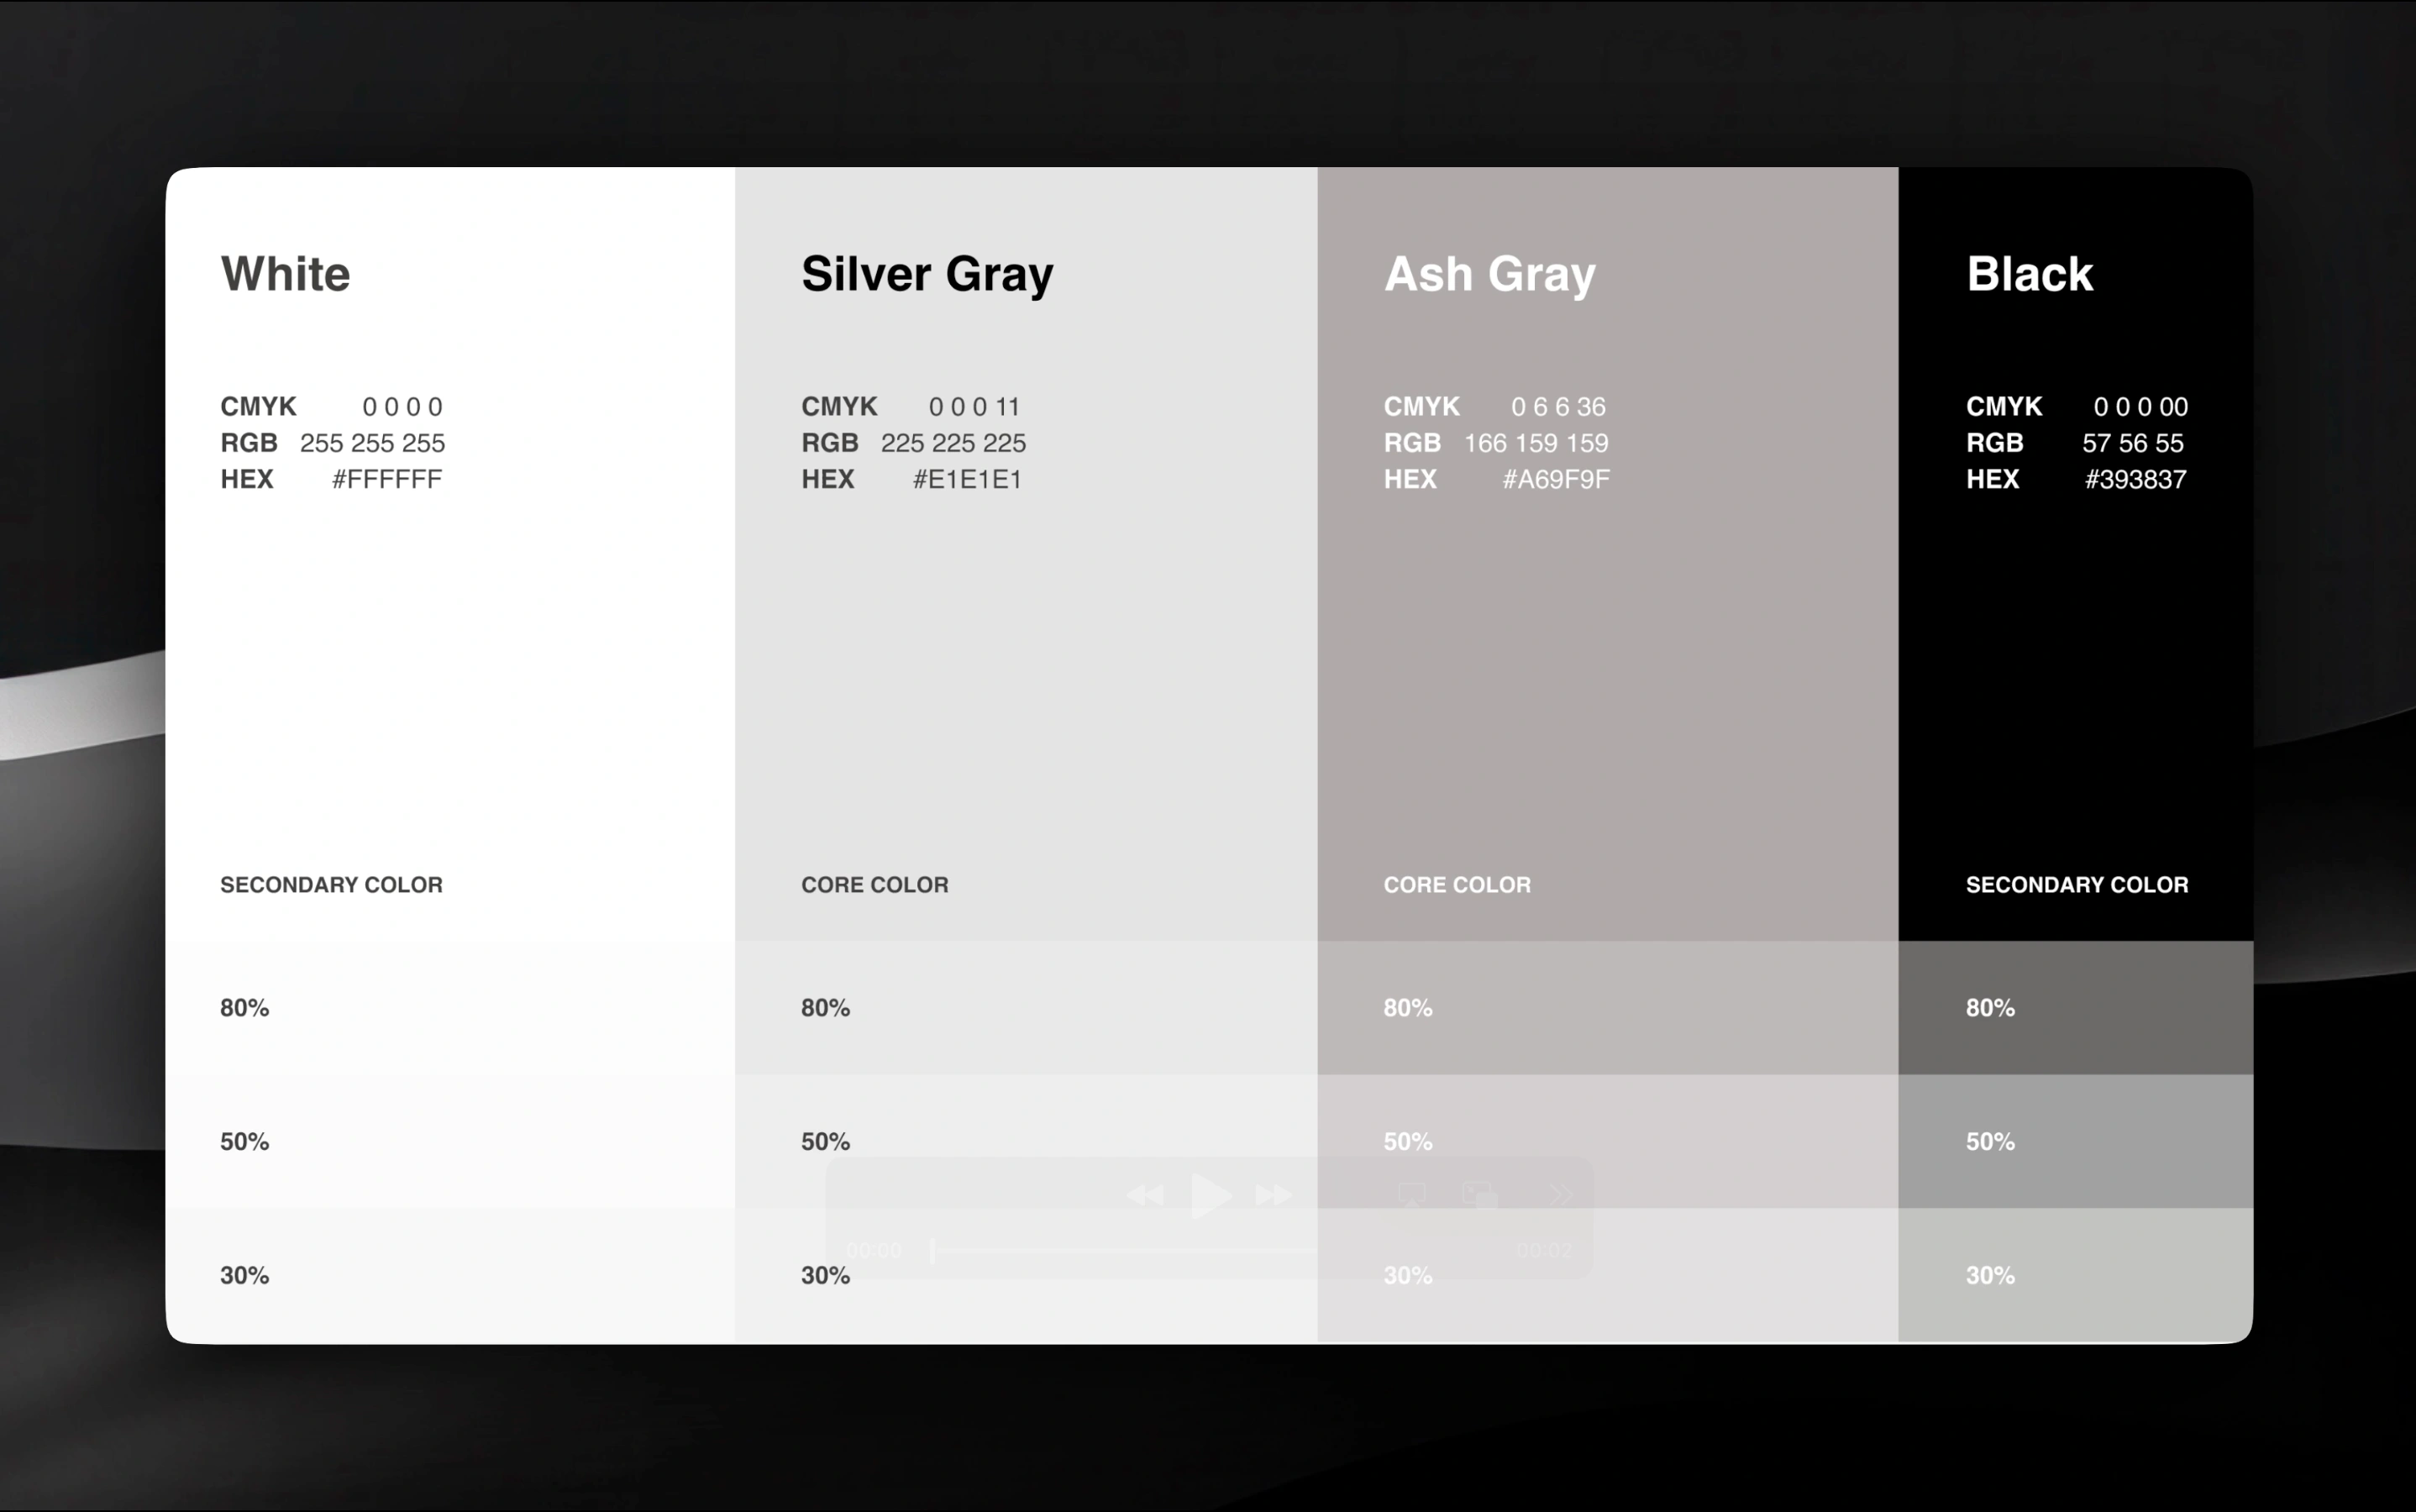
Task: Select the #393837 hex value
Action: coord(2135,479)
